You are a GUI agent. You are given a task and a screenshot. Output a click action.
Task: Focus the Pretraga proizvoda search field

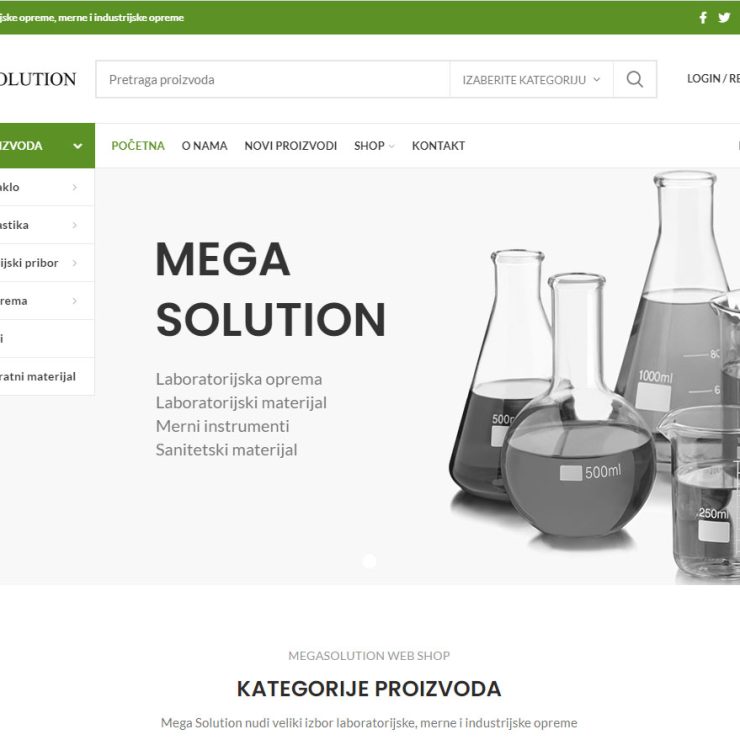coord(273,80)
